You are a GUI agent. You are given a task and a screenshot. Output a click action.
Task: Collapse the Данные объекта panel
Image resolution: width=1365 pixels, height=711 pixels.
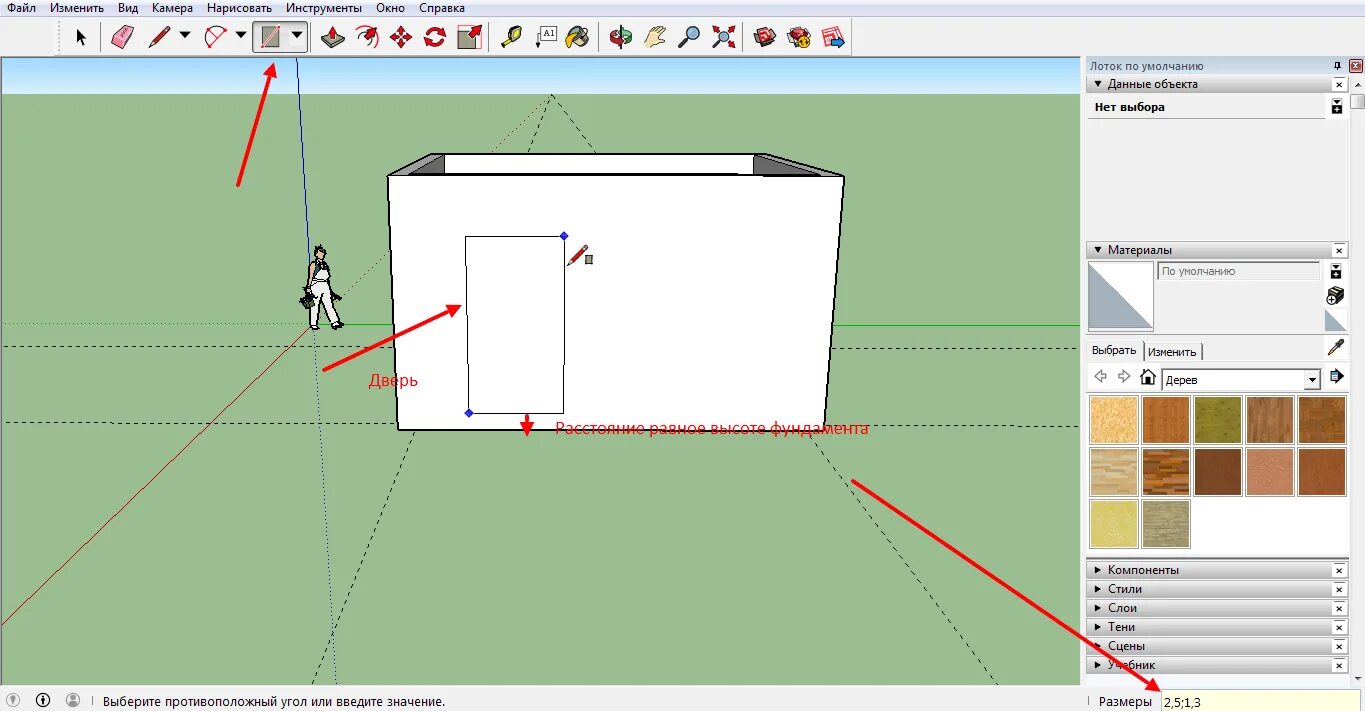click(x=1098, y=84)
